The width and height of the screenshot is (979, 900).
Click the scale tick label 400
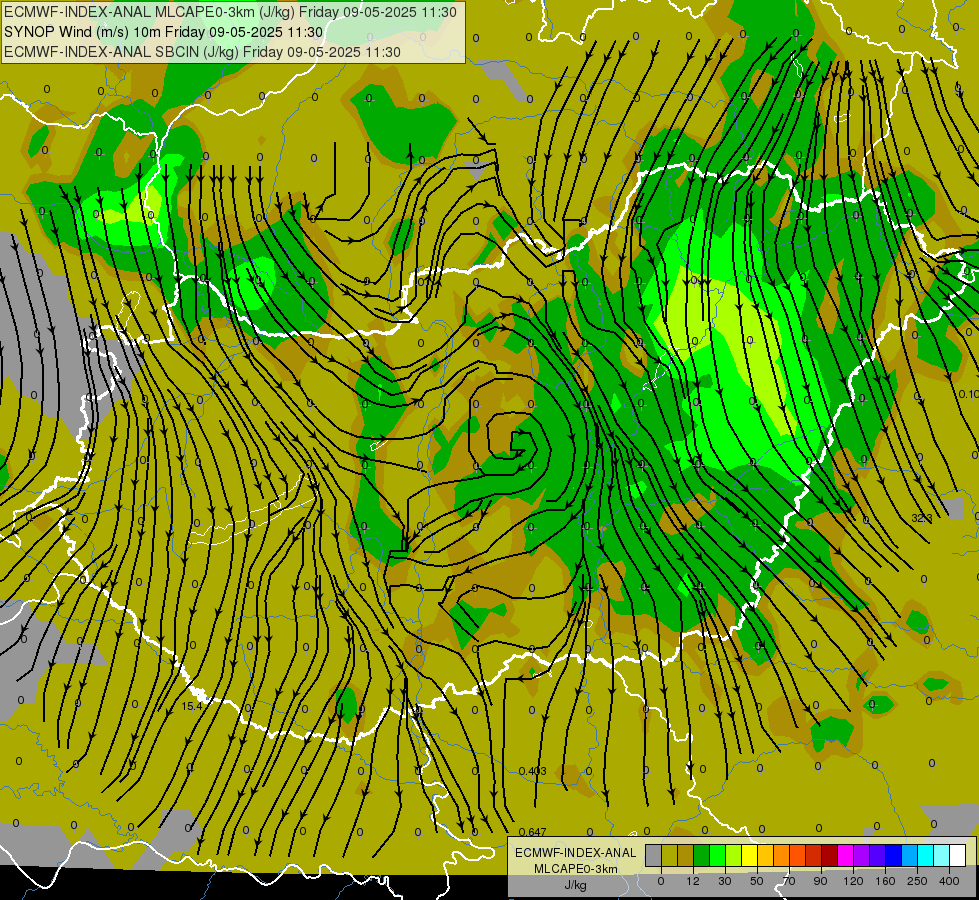(949, 881)
